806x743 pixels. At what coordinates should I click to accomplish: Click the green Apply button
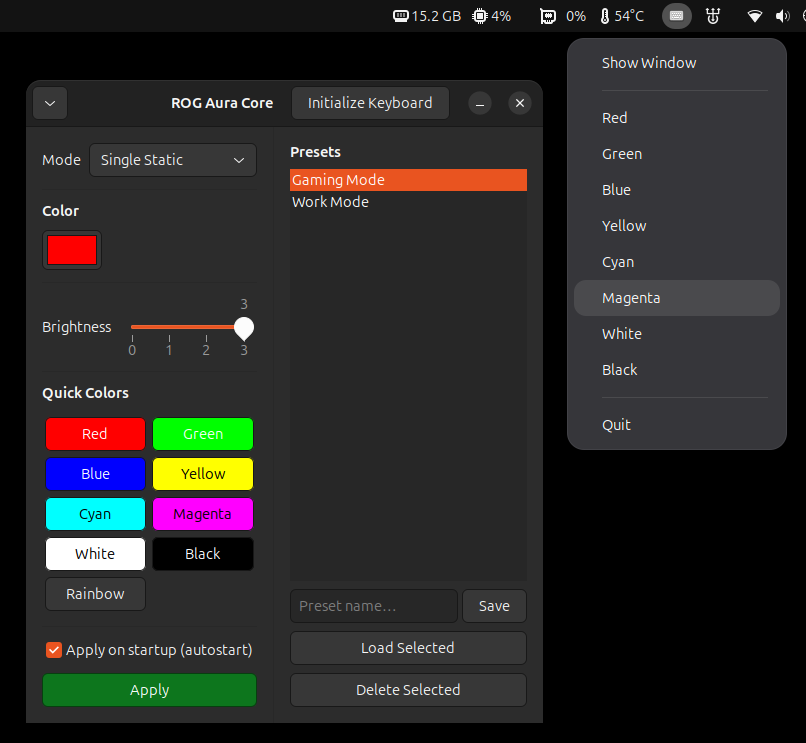coord(149,690)
